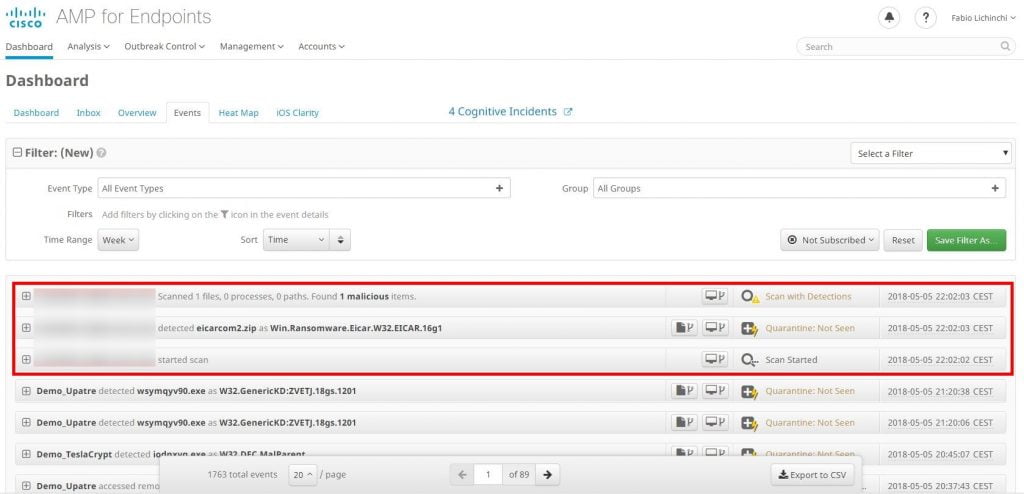Click the Save Filter As button

tap(967, 240)
